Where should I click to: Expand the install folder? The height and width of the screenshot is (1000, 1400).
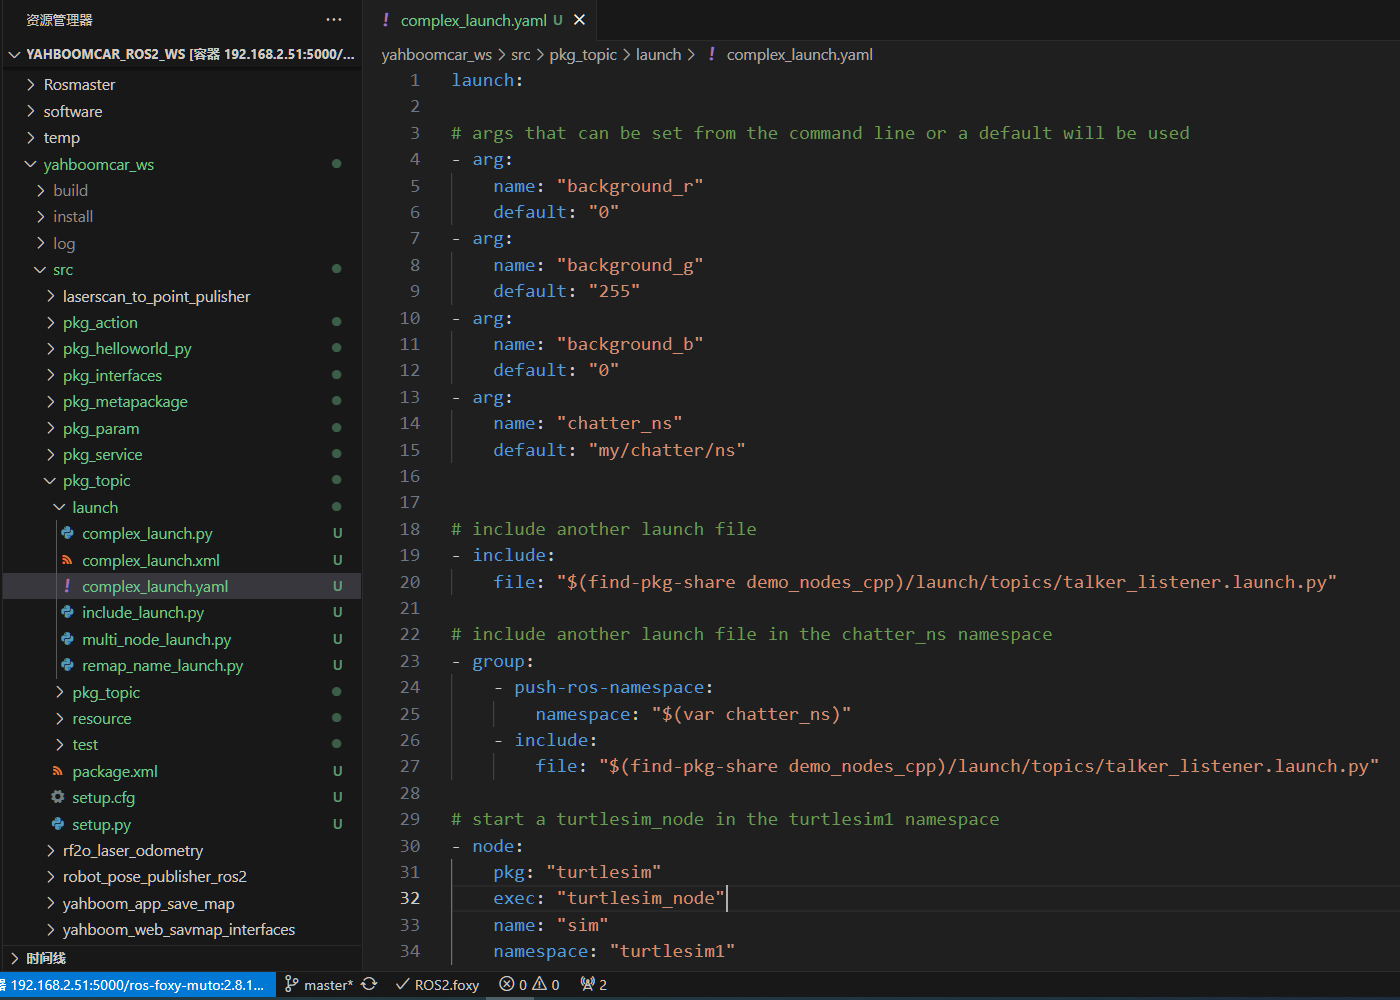pyautogui.click(x=41, y=216)
